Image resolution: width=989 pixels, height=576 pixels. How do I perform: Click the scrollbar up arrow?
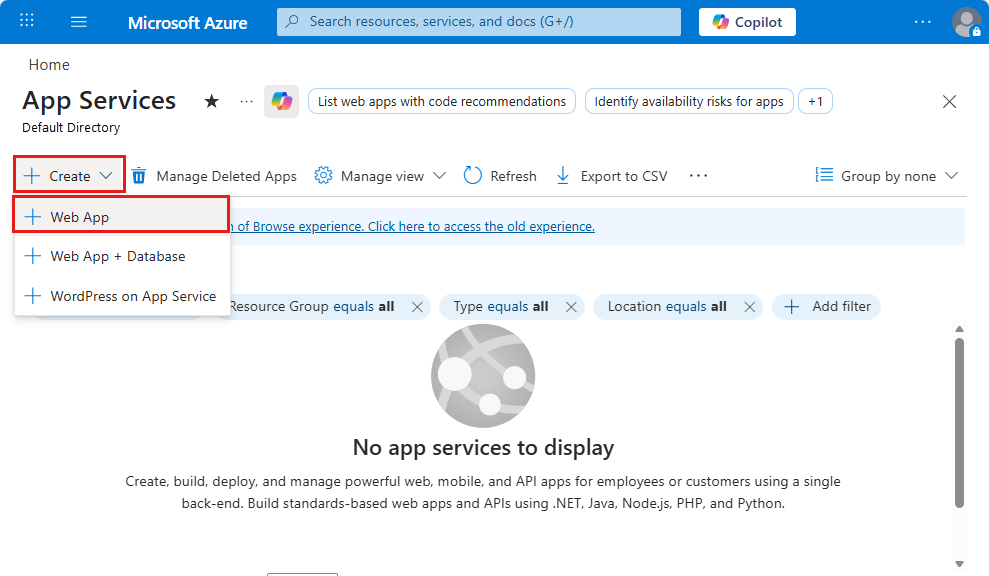click(x=959, y=329)
